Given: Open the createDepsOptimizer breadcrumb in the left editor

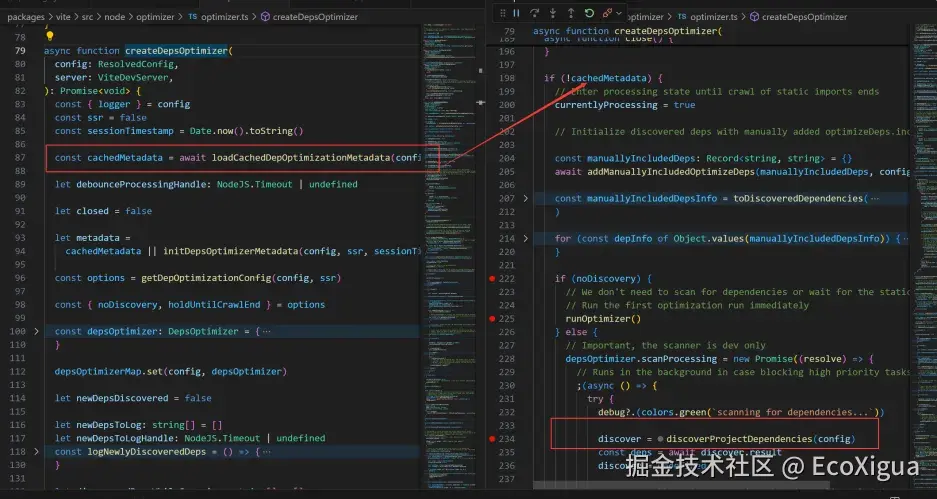Looking at the screenshot, I should (315, 17).
